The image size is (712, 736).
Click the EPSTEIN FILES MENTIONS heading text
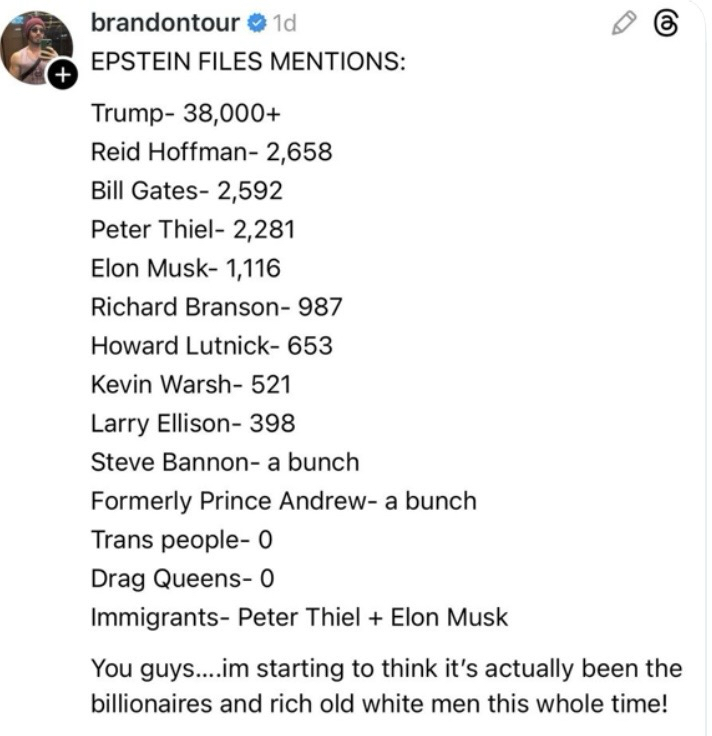click(x=248, y=61)
